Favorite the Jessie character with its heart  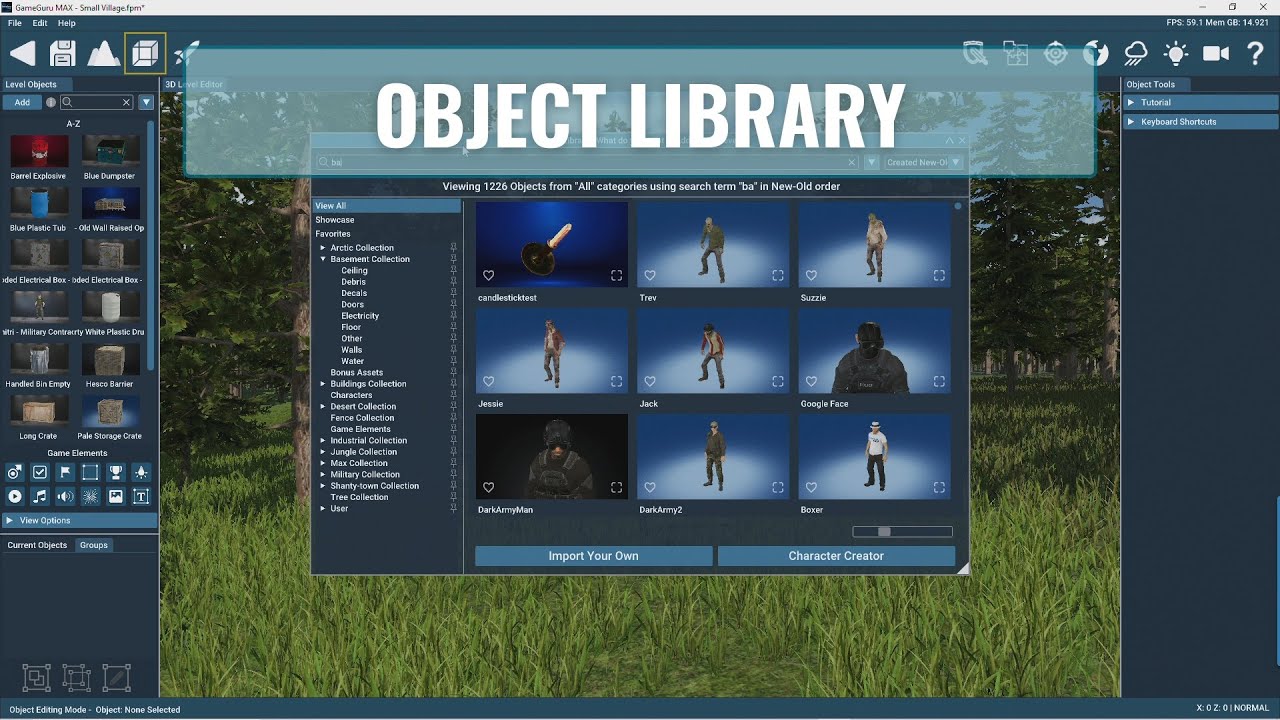pos(489,381)
